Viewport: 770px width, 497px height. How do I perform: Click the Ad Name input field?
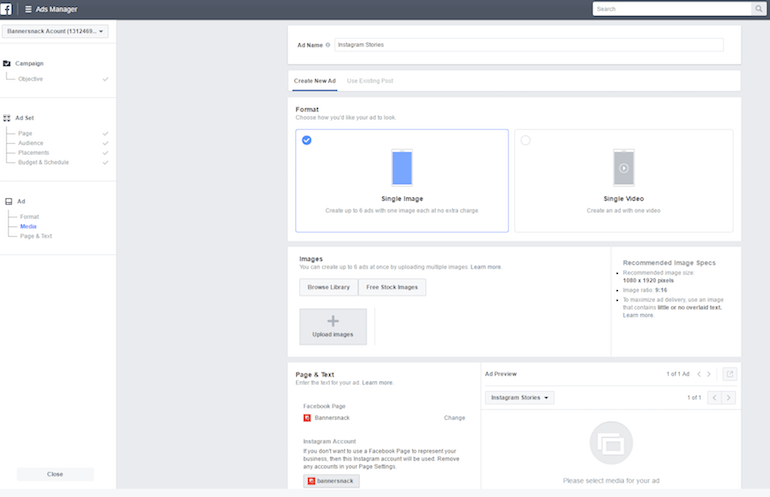tap(529, 45)
